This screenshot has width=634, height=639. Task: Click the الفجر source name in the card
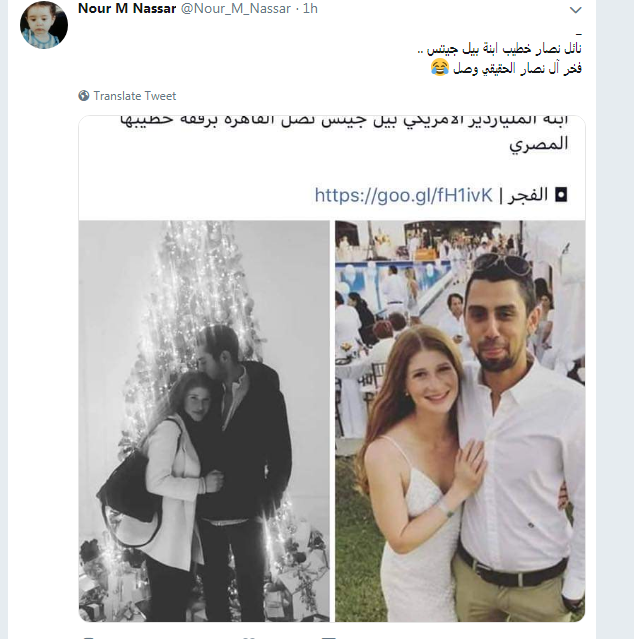[528, 195]
